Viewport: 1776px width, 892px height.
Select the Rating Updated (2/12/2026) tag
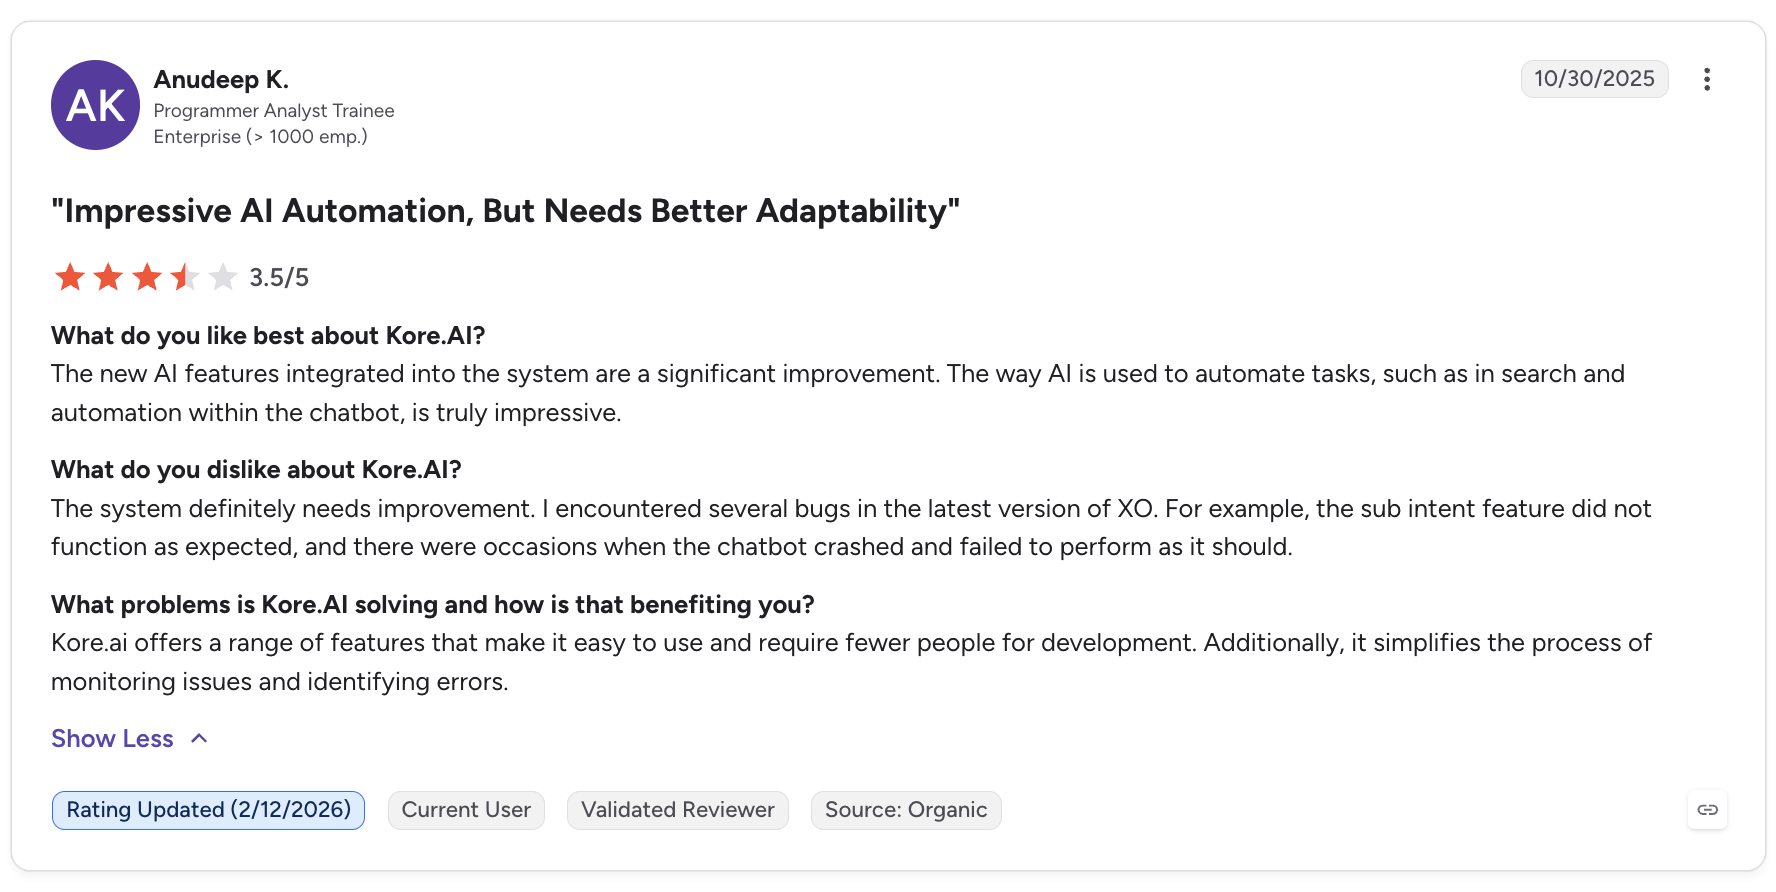click(x=208, y=810)
